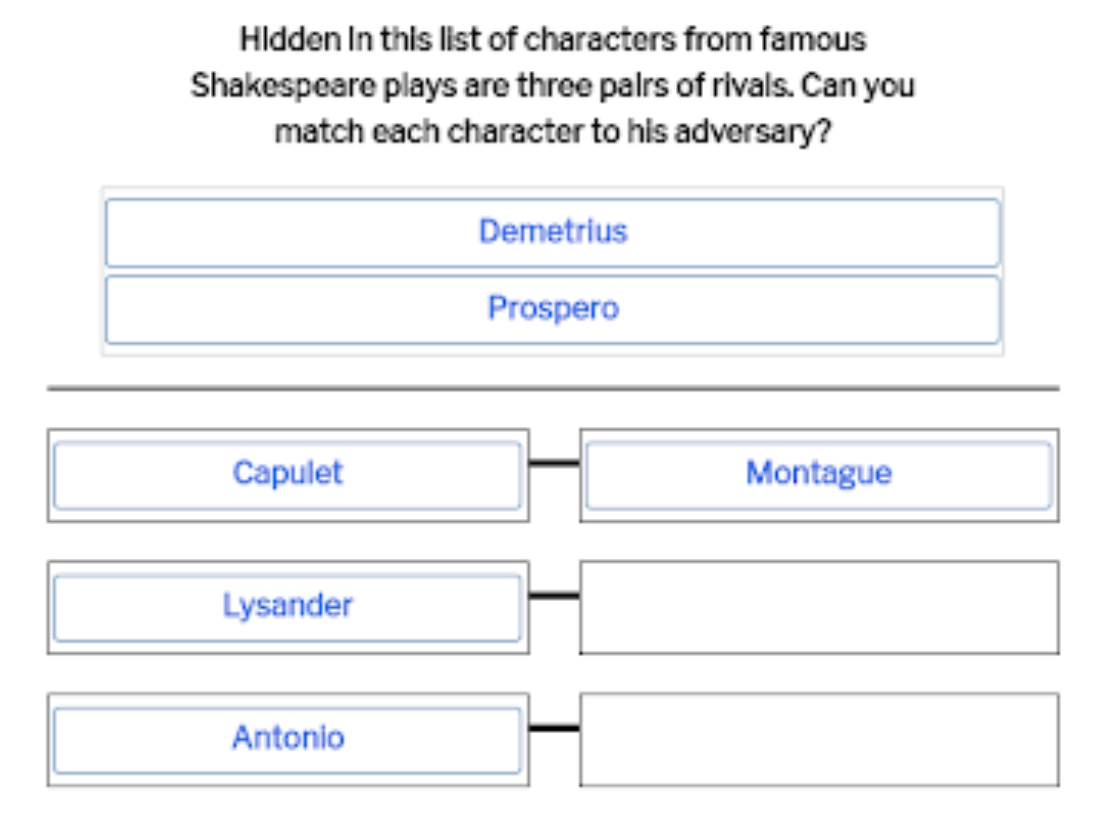Click the connector line right of Lysander

pyautogui.click(x=554, y=596)
